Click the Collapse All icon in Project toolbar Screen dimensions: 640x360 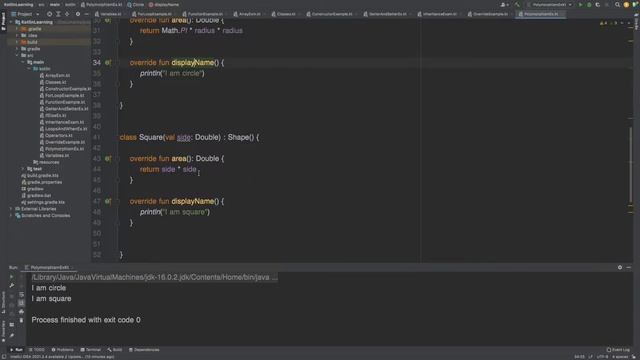67,14
